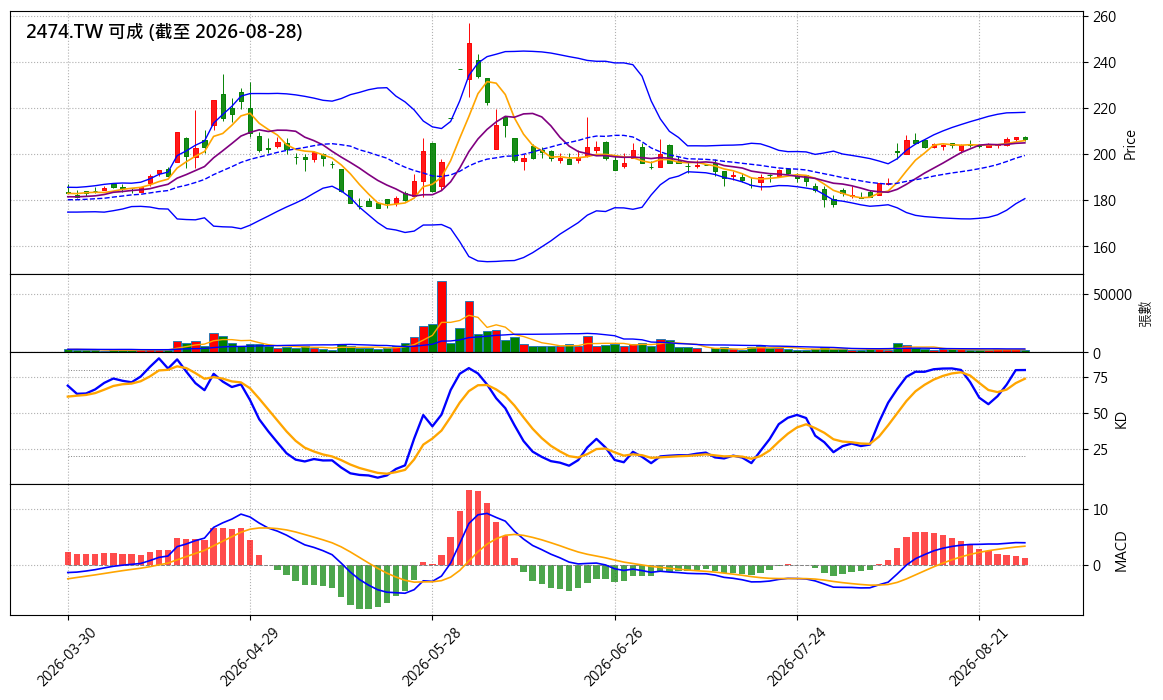
Task: Click the 180 price tick label
Action: pos(1104,201)
